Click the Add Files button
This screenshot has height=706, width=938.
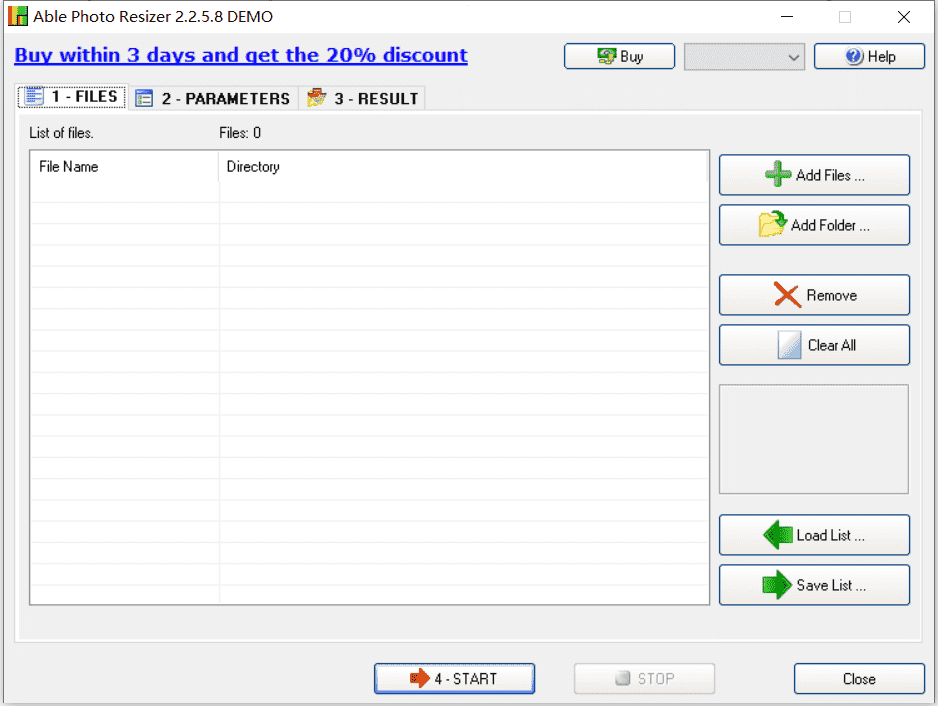tap(814, 175)
